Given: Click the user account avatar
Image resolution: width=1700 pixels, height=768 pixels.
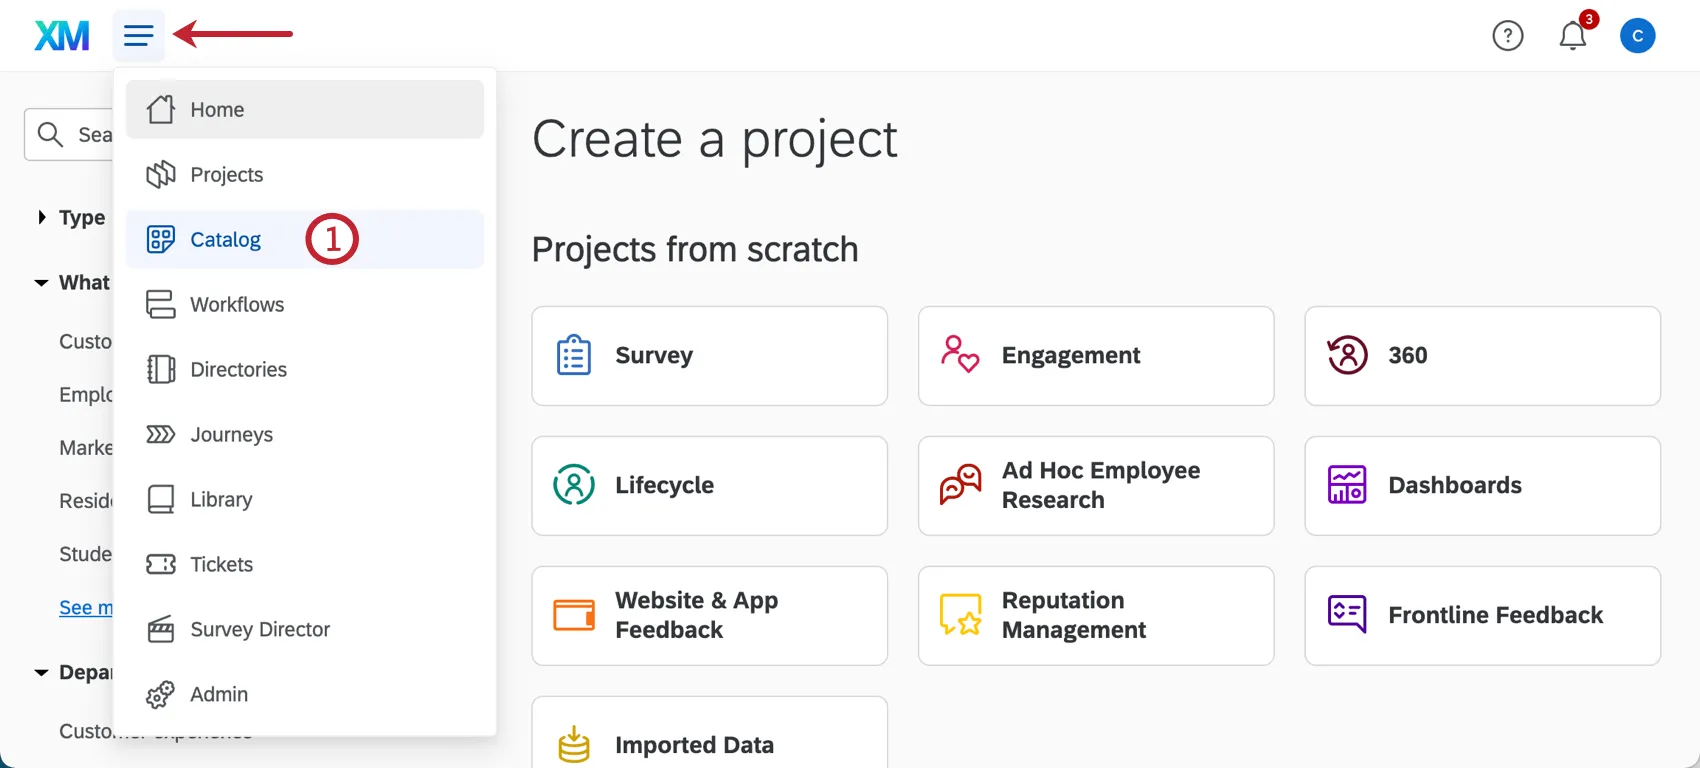Looking at the screenshot, I should point(1637,36).
